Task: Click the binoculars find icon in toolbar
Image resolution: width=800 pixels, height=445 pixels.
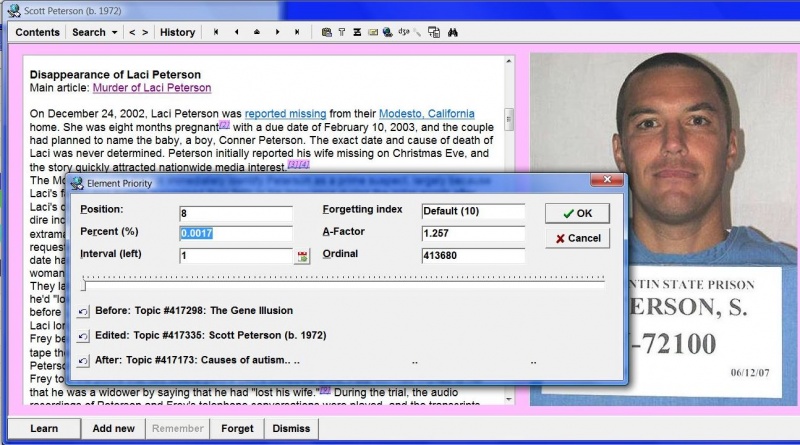Action: point(451,32)
